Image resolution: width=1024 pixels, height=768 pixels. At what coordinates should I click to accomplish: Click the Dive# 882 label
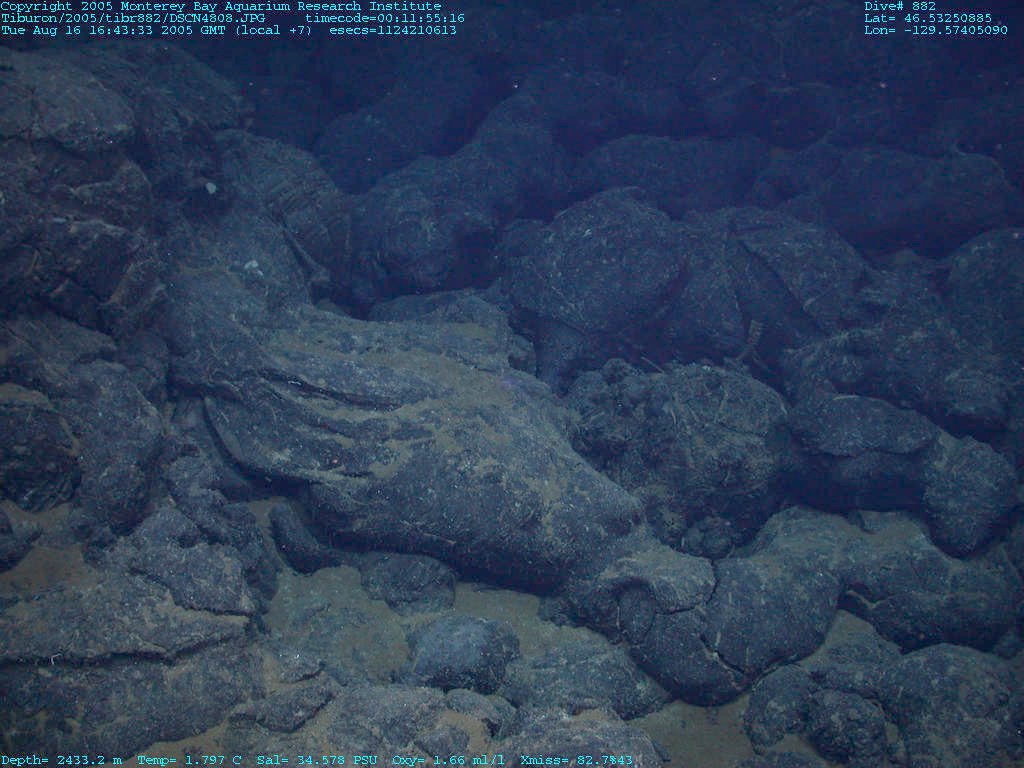coord(900,6)
